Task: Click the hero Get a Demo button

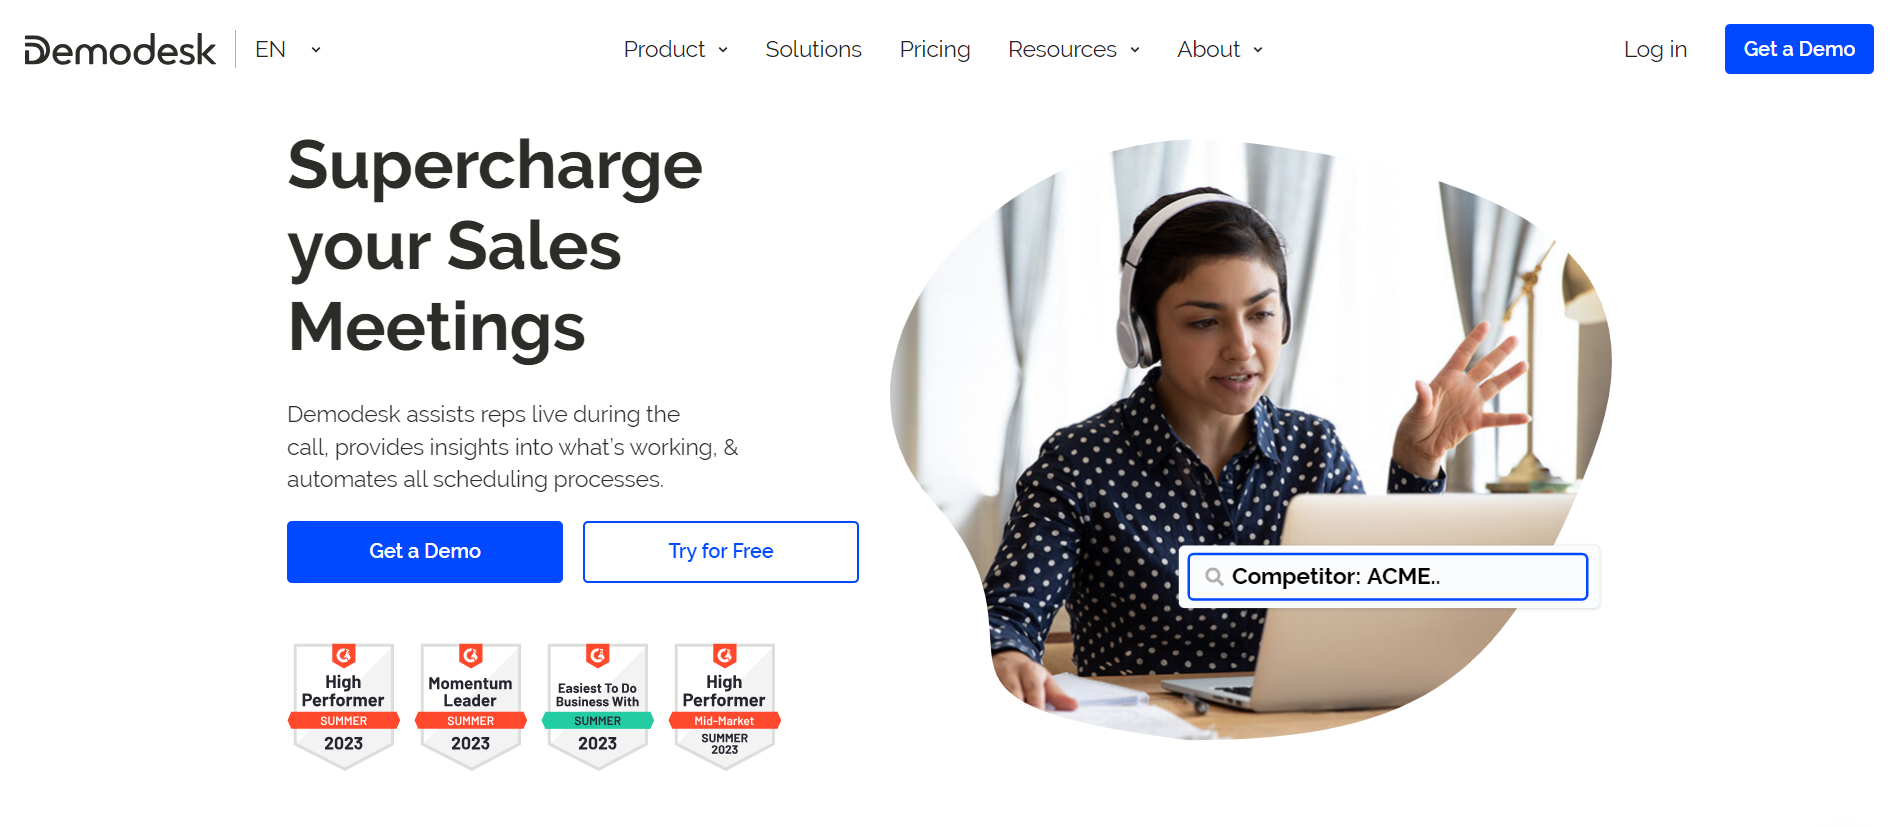Action: coord(425,552)
